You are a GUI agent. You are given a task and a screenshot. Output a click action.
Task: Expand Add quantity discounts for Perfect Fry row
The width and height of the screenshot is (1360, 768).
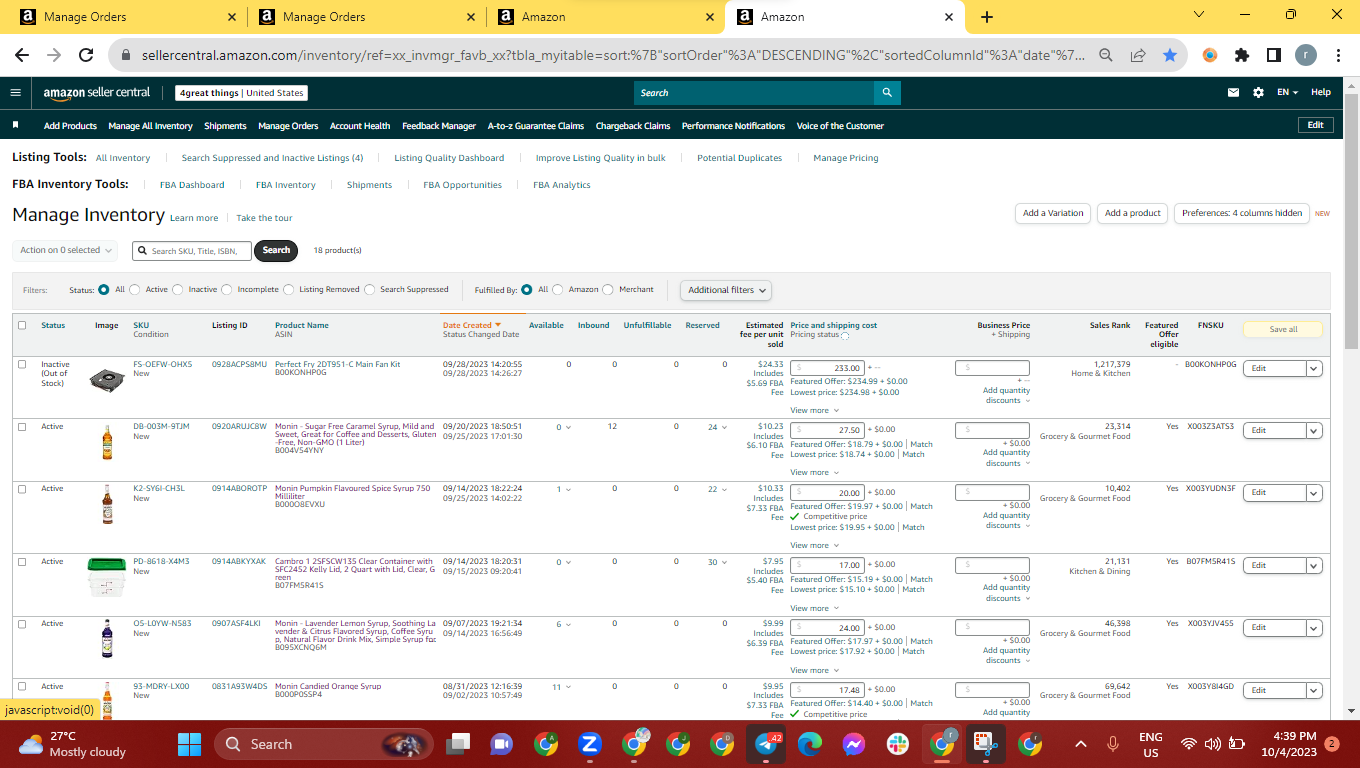click(x=1005, y=396)
